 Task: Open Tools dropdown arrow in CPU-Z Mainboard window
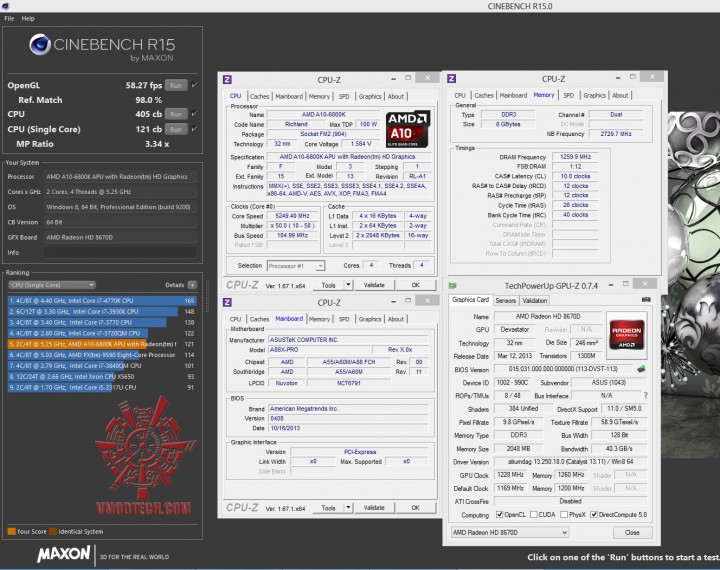click(x=348, y=508)
